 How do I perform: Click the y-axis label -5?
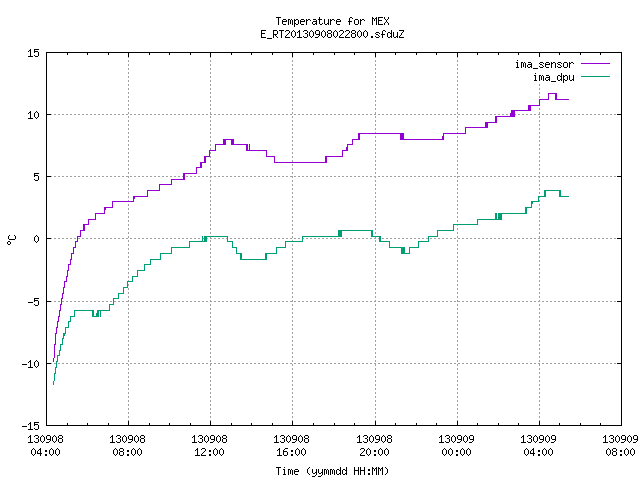click(33, 302)
